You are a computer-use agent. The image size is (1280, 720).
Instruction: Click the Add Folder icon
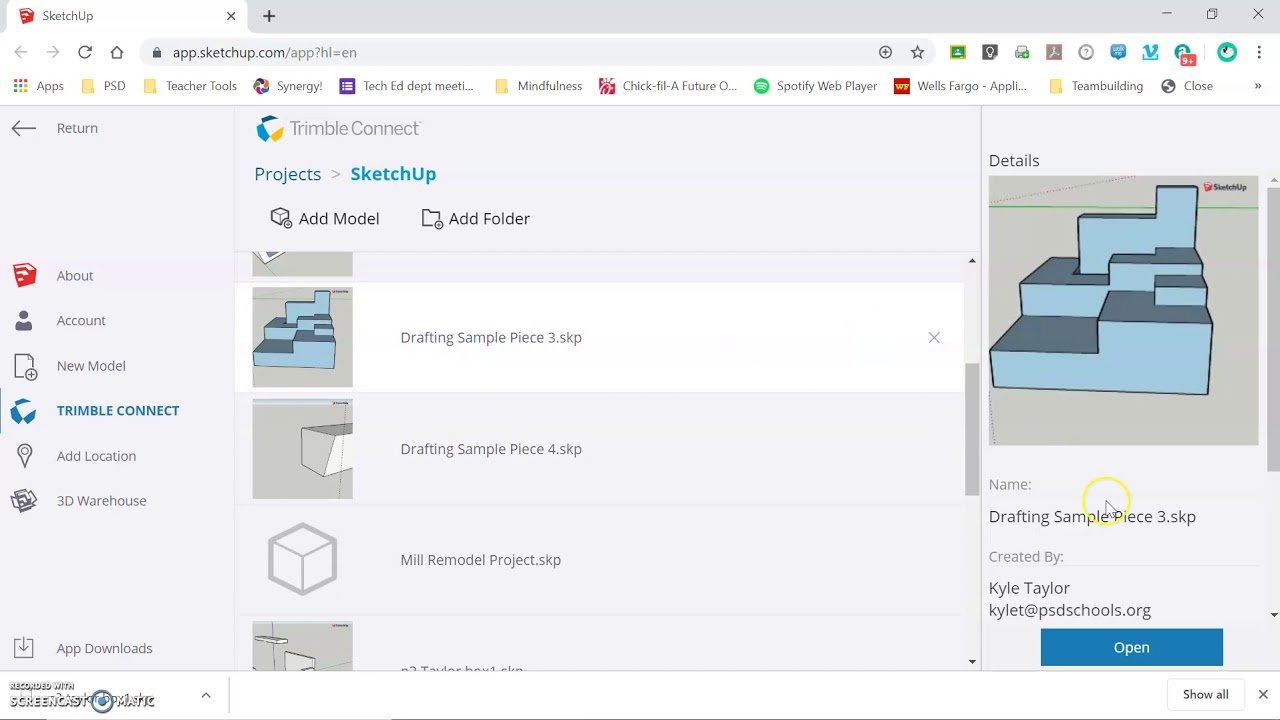coord(432,218)
